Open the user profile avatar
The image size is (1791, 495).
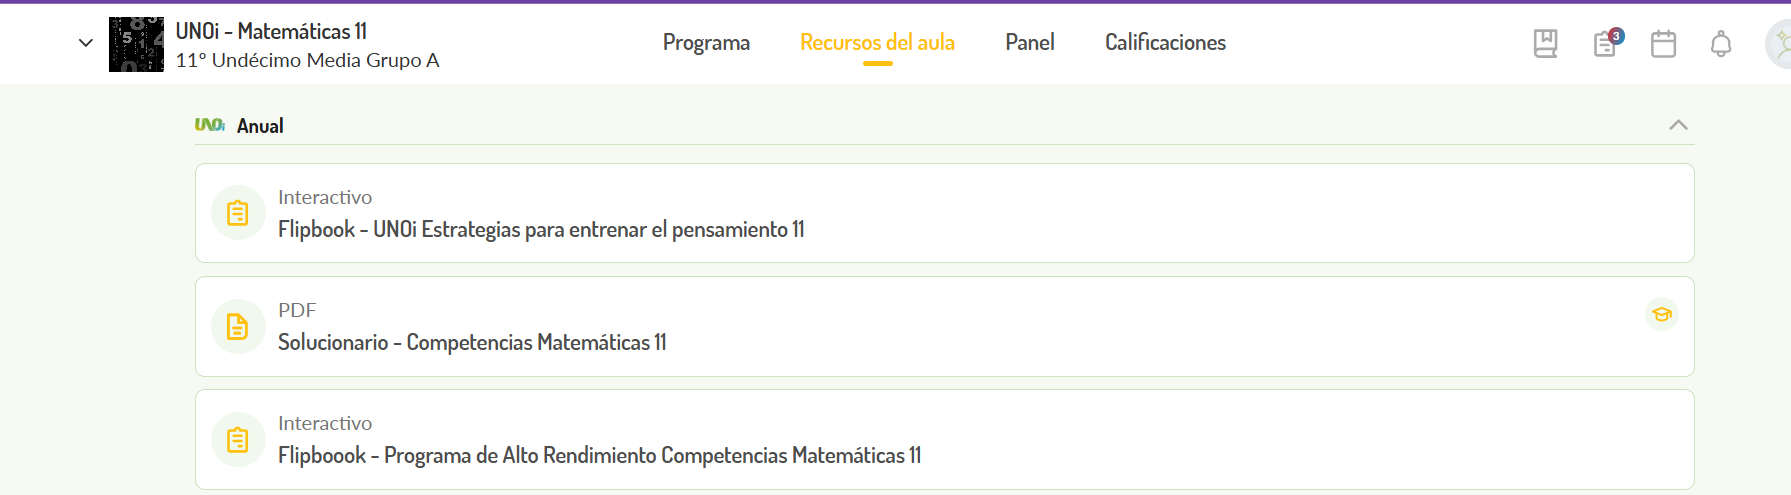point(1780,44)
